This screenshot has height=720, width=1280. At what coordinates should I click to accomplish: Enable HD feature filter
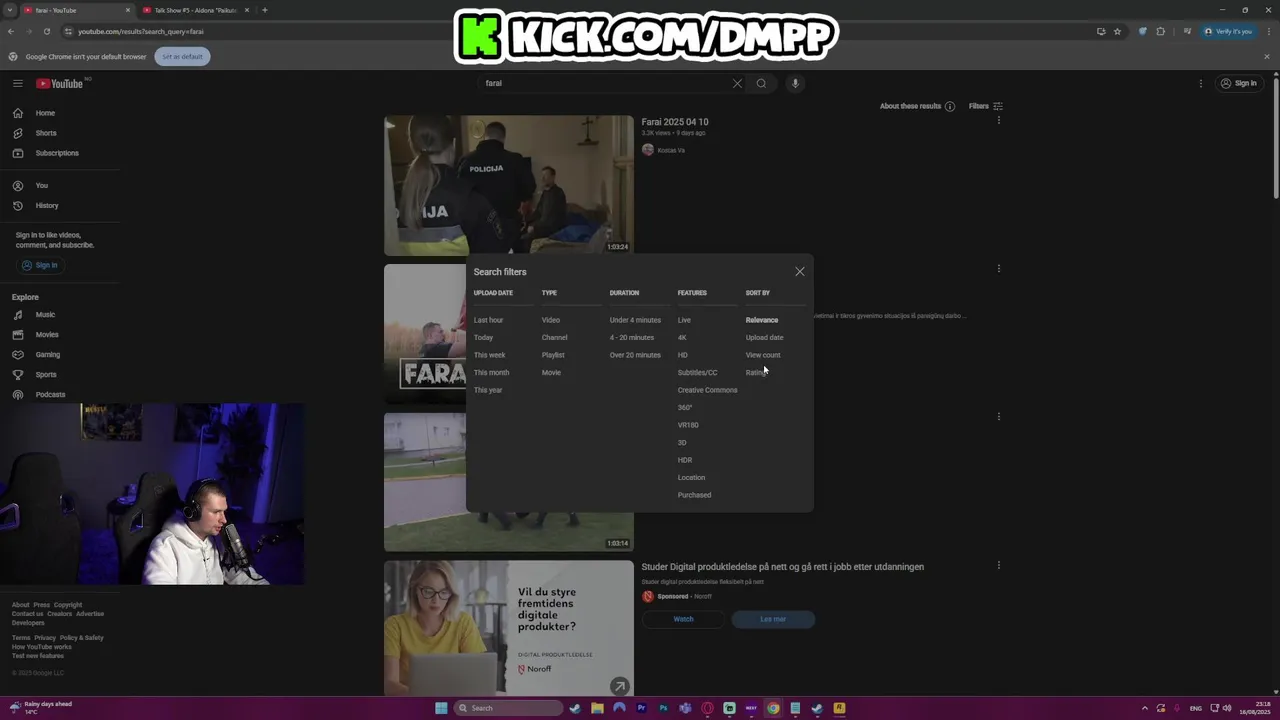point(683,355)
